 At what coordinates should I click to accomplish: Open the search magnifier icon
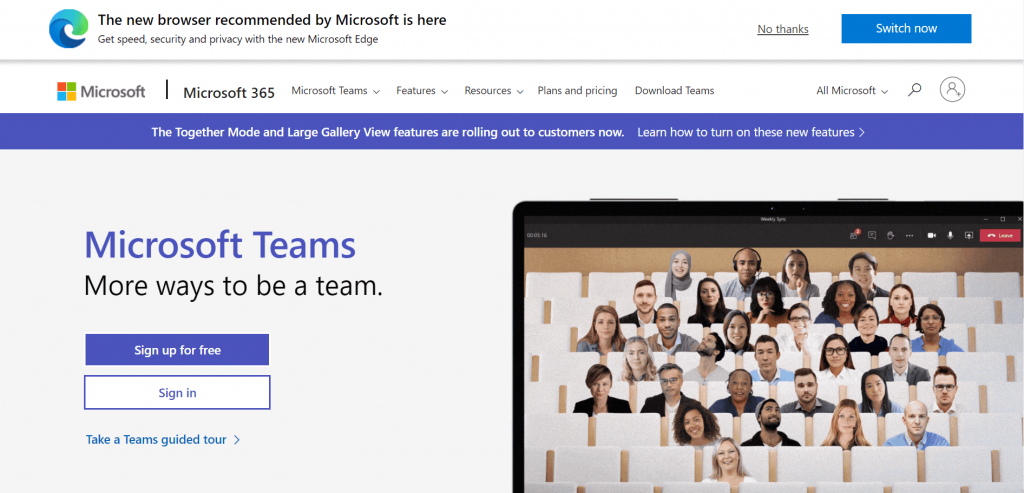(915, 89)
